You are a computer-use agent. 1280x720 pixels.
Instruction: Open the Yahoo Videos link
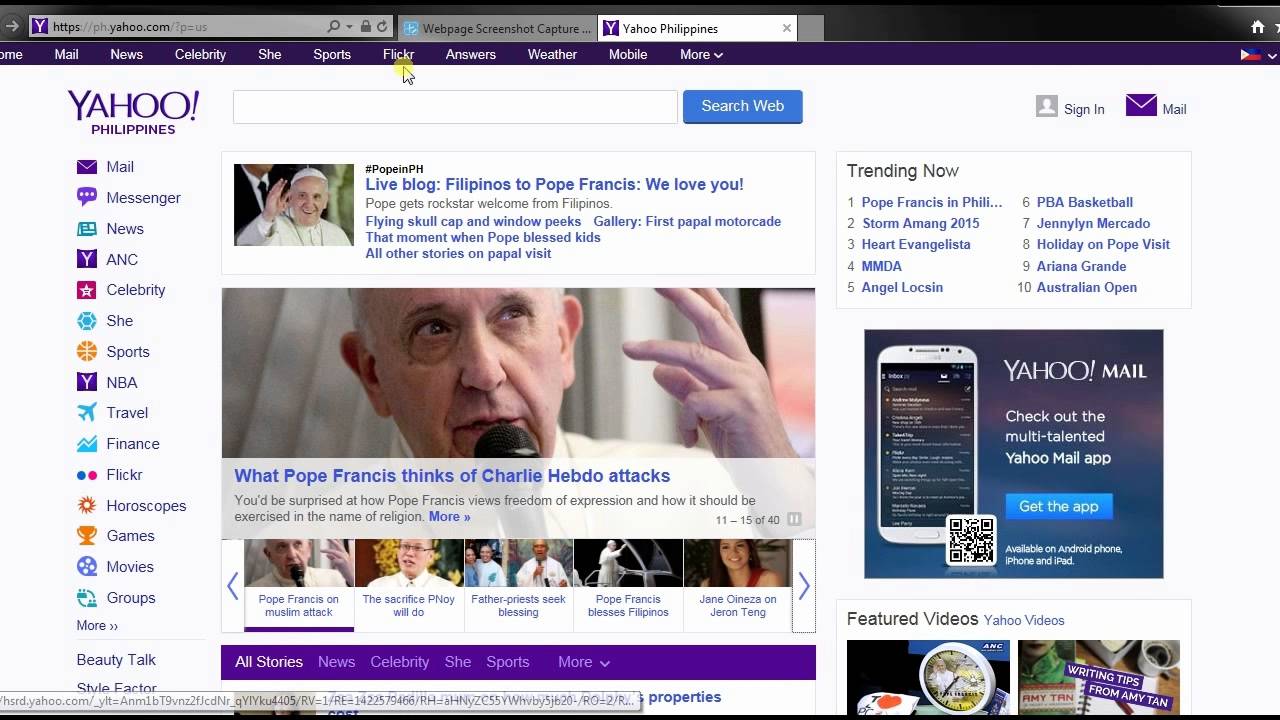coord(1024,620)
